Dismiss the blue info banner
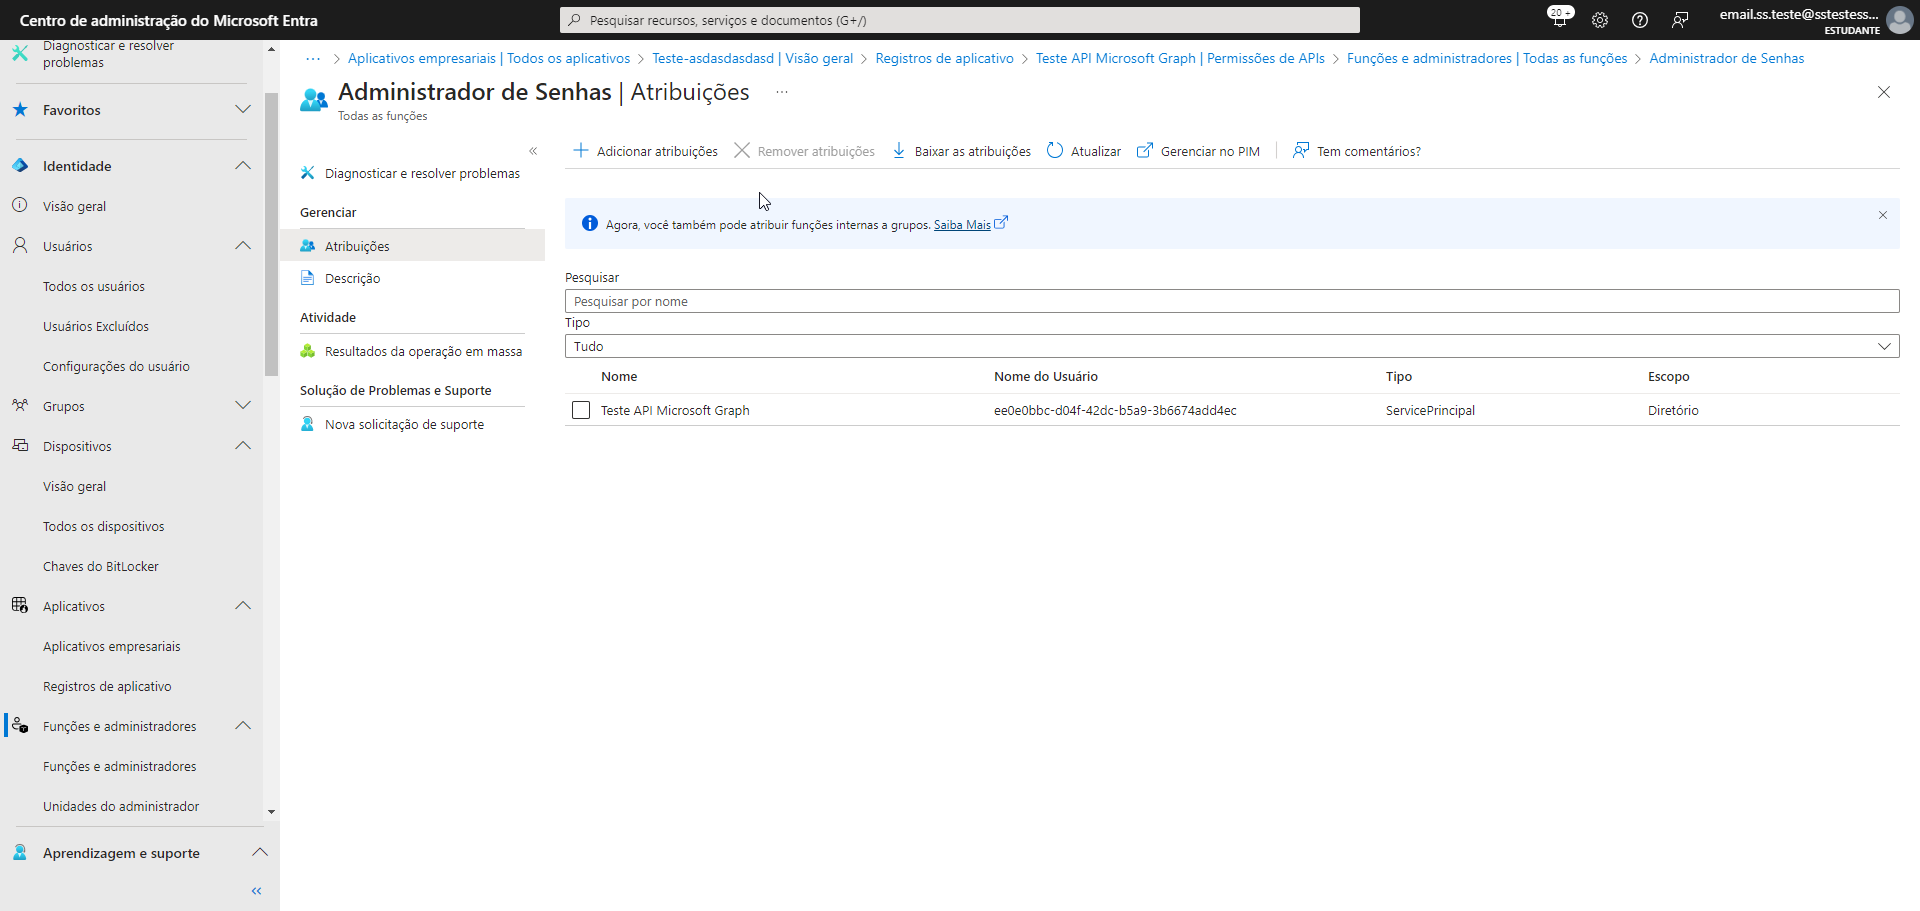The width and height of the screenshot is (1920, 911). pyautogui.click(x=1883, y=215)
